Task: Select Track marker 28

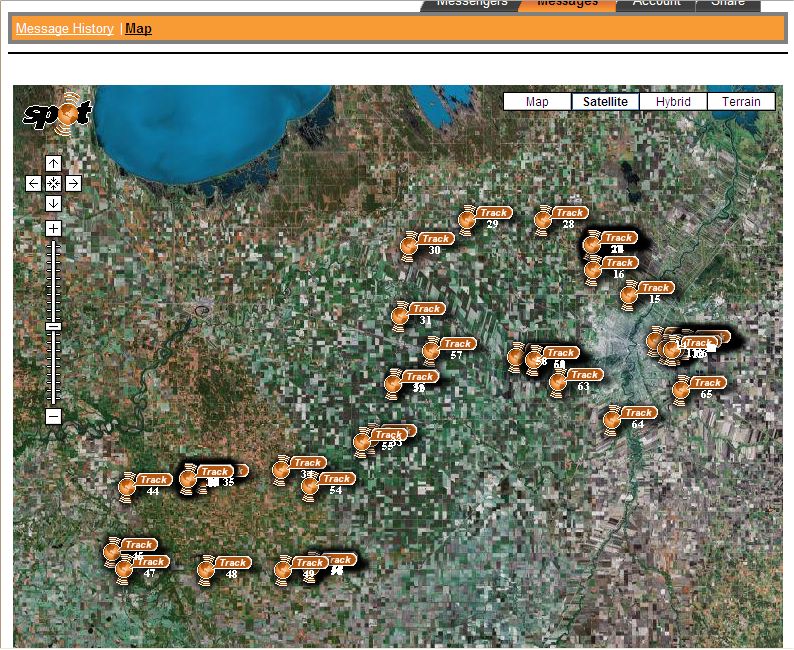Action: point(561,220)
